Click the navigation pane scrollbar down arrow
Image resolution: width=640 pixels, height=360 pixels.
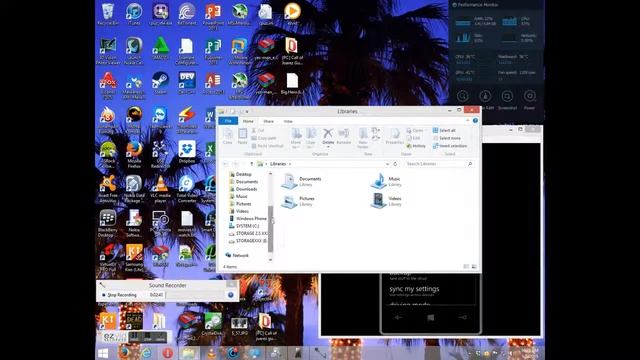[x=270, y=260]
